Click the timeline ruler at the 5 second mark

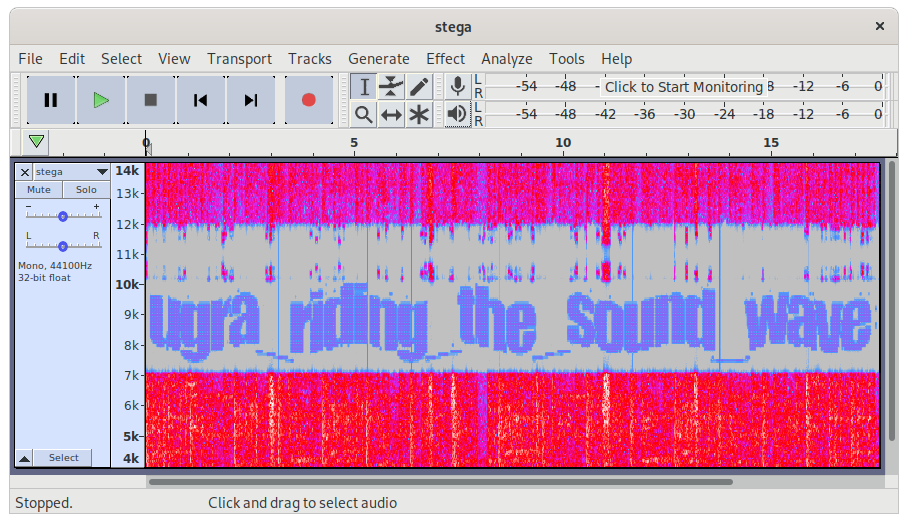click(354, 143)
